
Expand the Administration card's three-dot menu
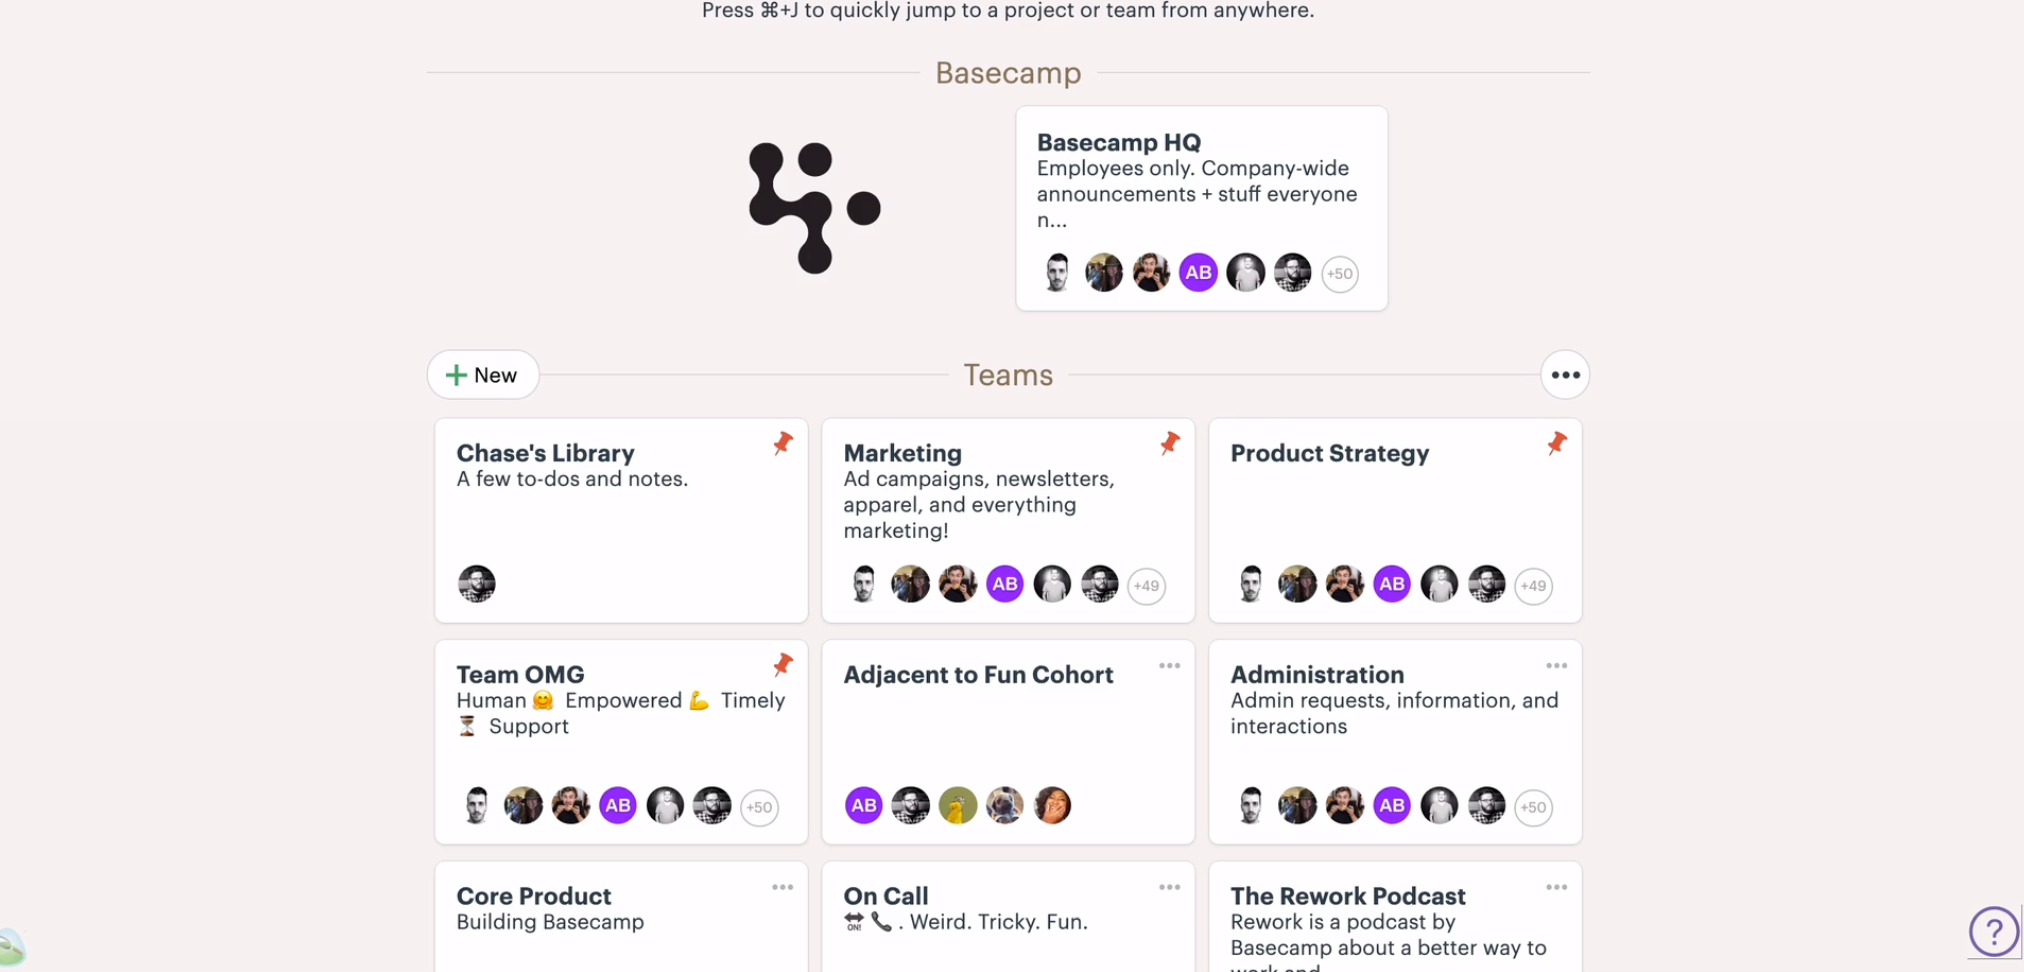tap(1556, 666)
